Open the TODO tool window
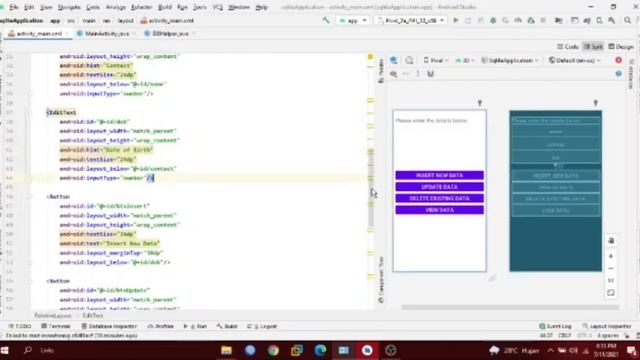 (x=20, y=326)
